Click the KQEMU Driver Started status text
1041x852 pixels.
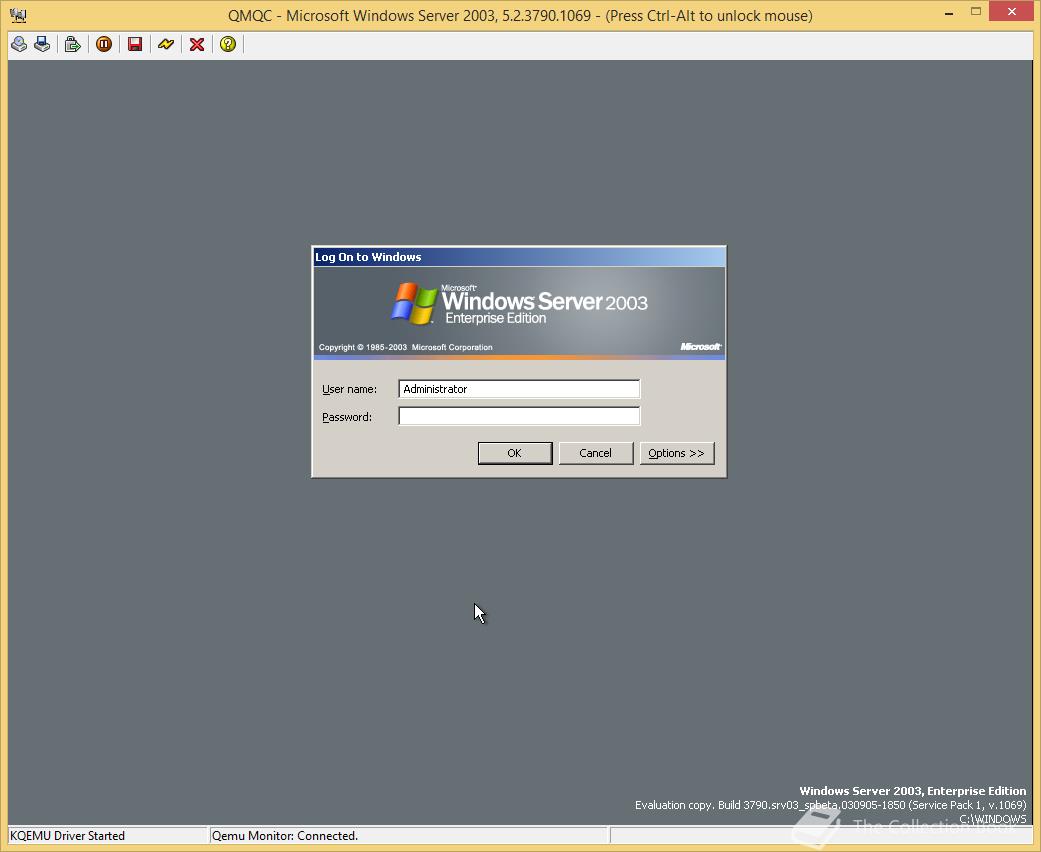tap(68, 836)
